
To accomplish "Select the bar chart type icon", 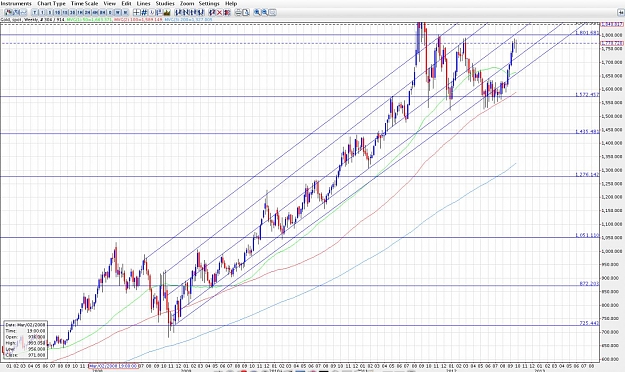I will (x=16, y=12).
